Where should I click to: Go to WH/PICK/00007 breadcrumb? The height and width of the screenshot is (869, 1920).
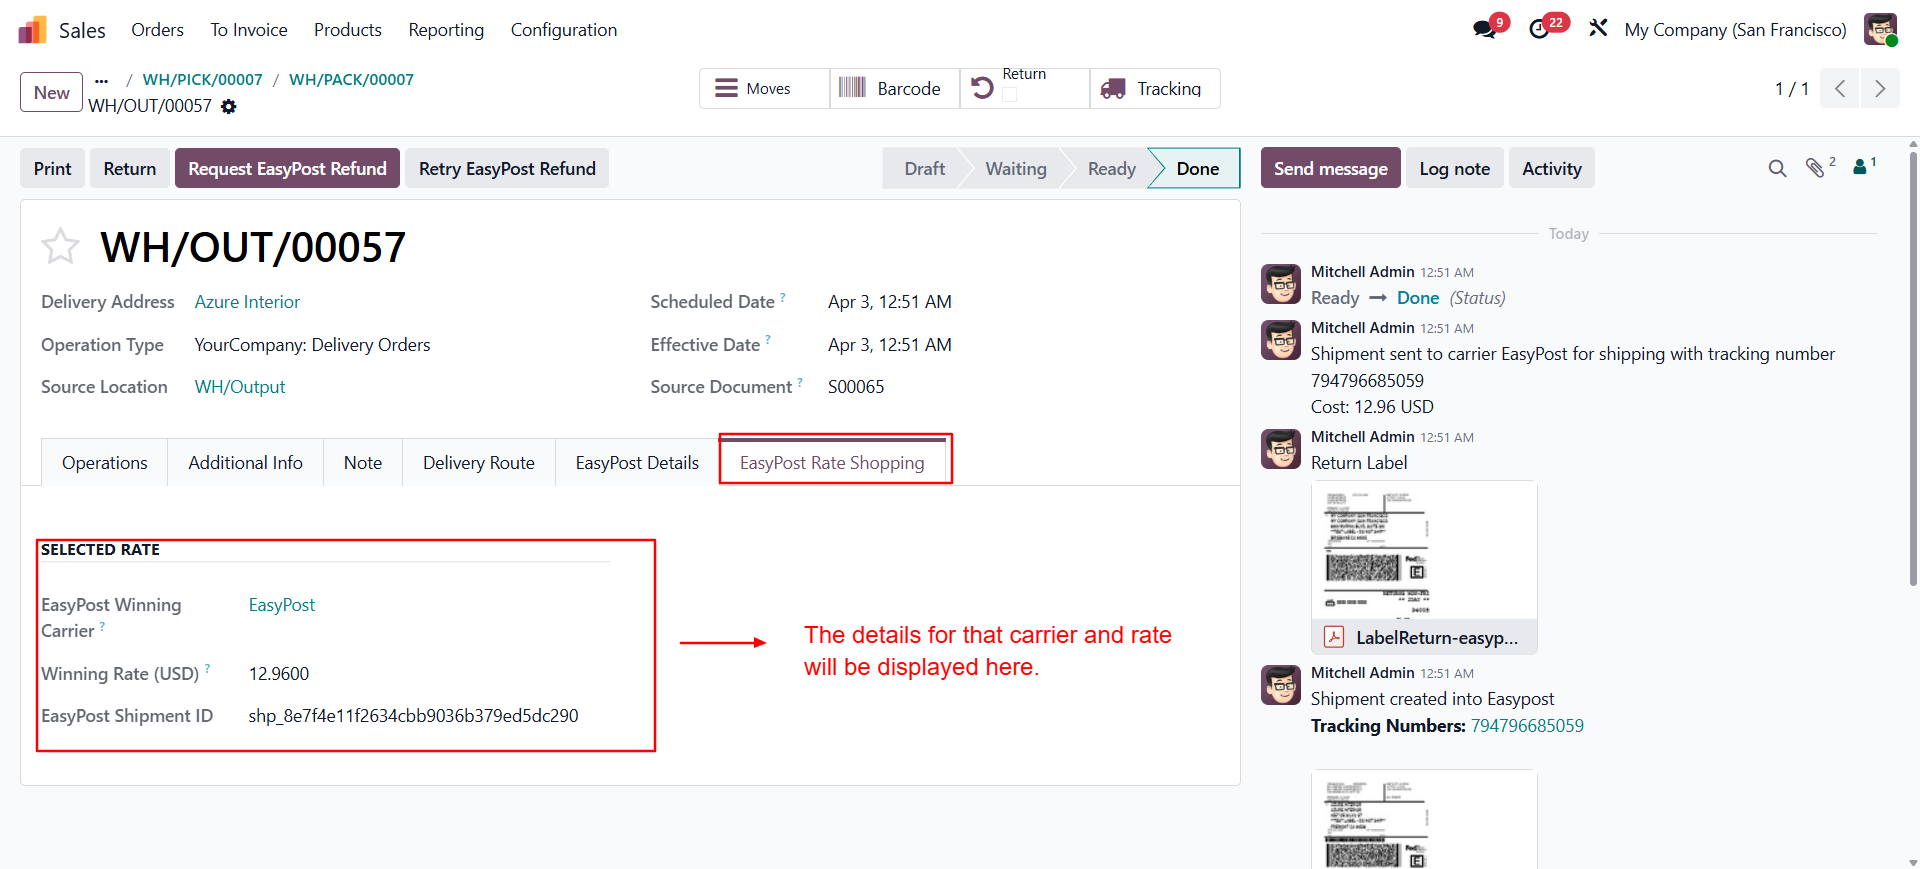[x=203, y=80]
